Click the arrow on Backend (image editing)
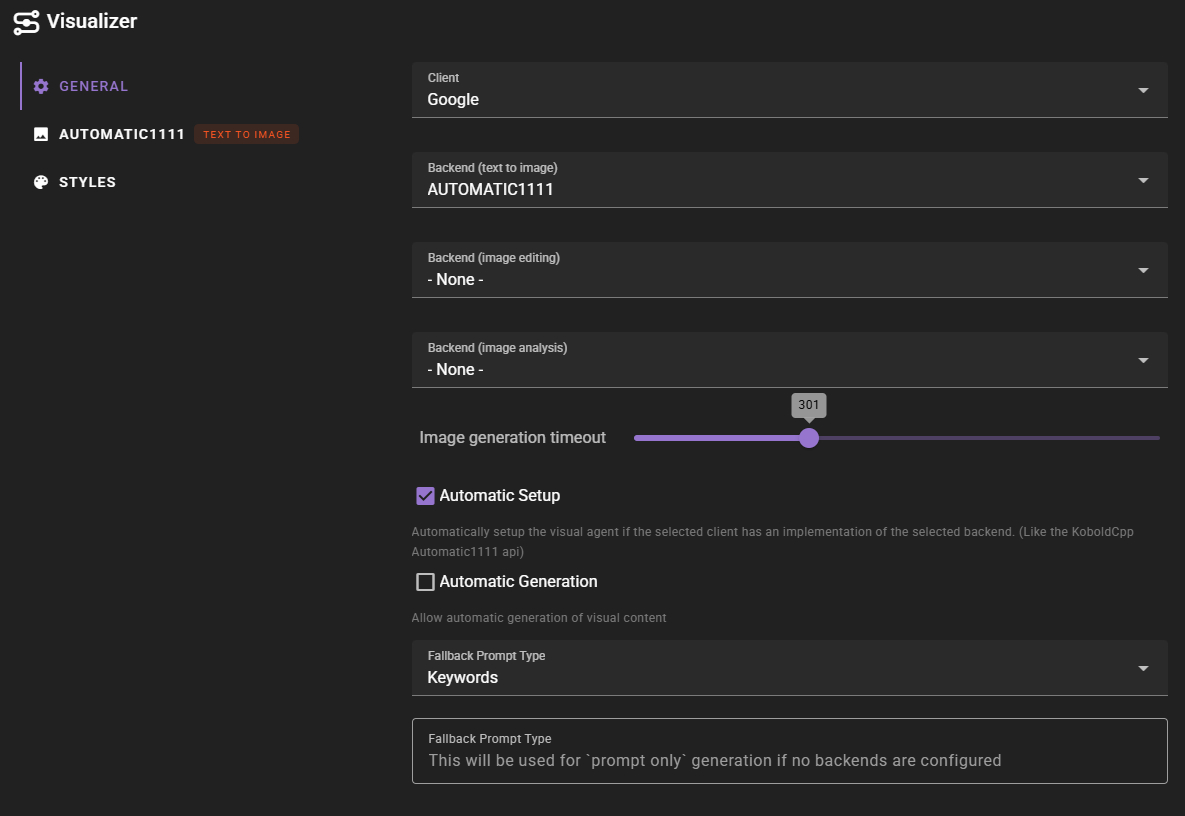The image size is (1185, 816). [x=1142, y=269]
